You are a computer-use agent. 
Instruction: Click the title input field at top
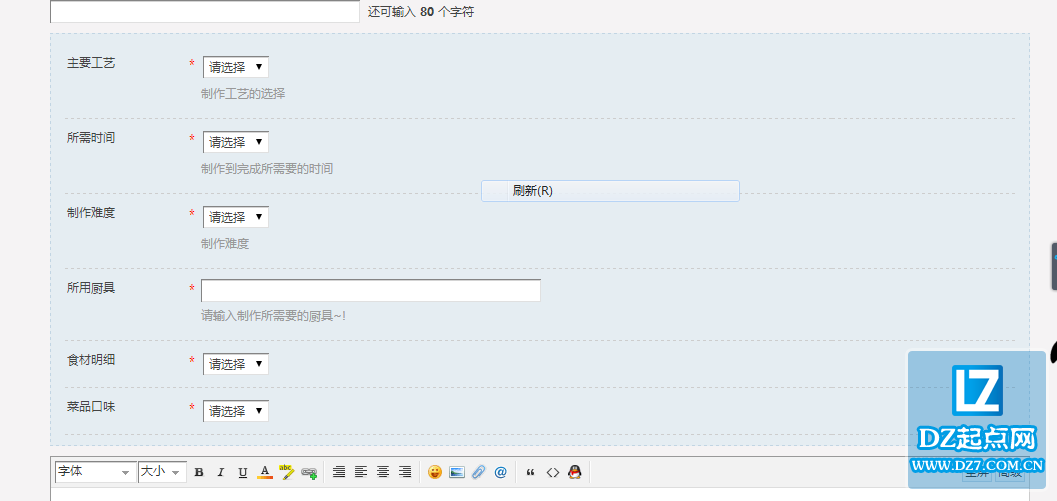(x=205, y=11)
